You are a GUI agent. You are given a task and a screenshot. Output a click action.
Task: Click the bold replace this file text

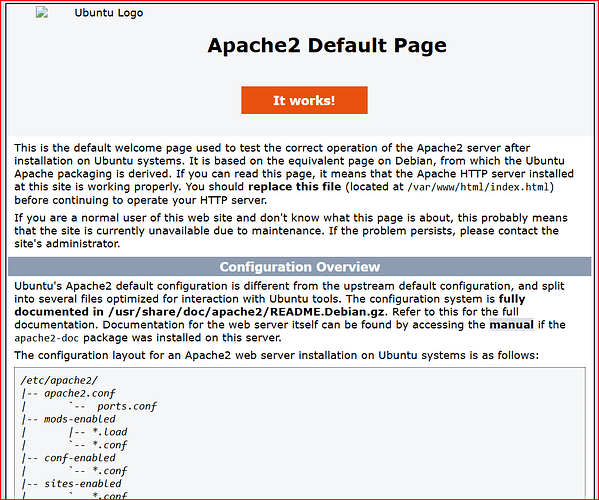pyautogui.click(x=295, y=187)
